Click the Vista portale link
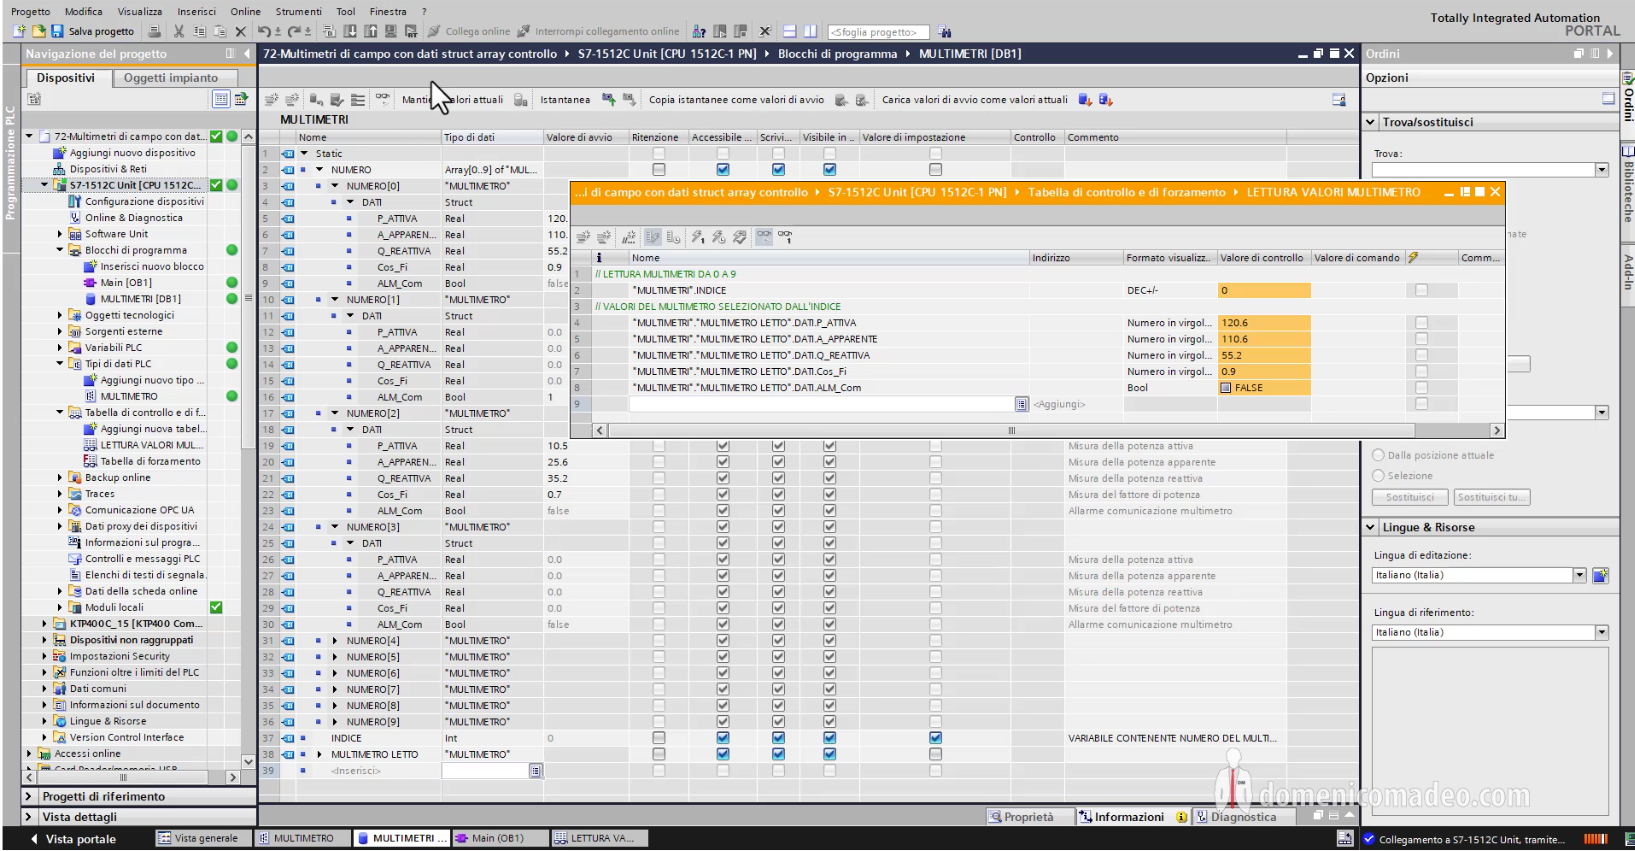Image resolution: width=1635 pixels, height=851 pixels. coord(80,839)
